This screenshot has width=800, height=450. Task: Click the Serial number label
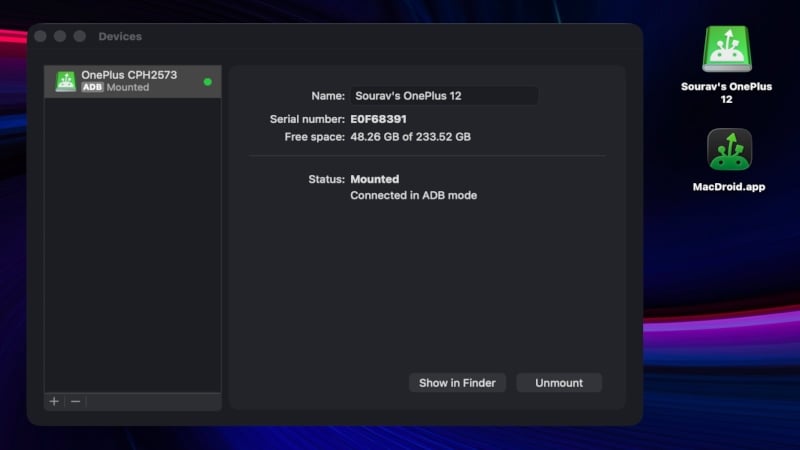point(307,119)
